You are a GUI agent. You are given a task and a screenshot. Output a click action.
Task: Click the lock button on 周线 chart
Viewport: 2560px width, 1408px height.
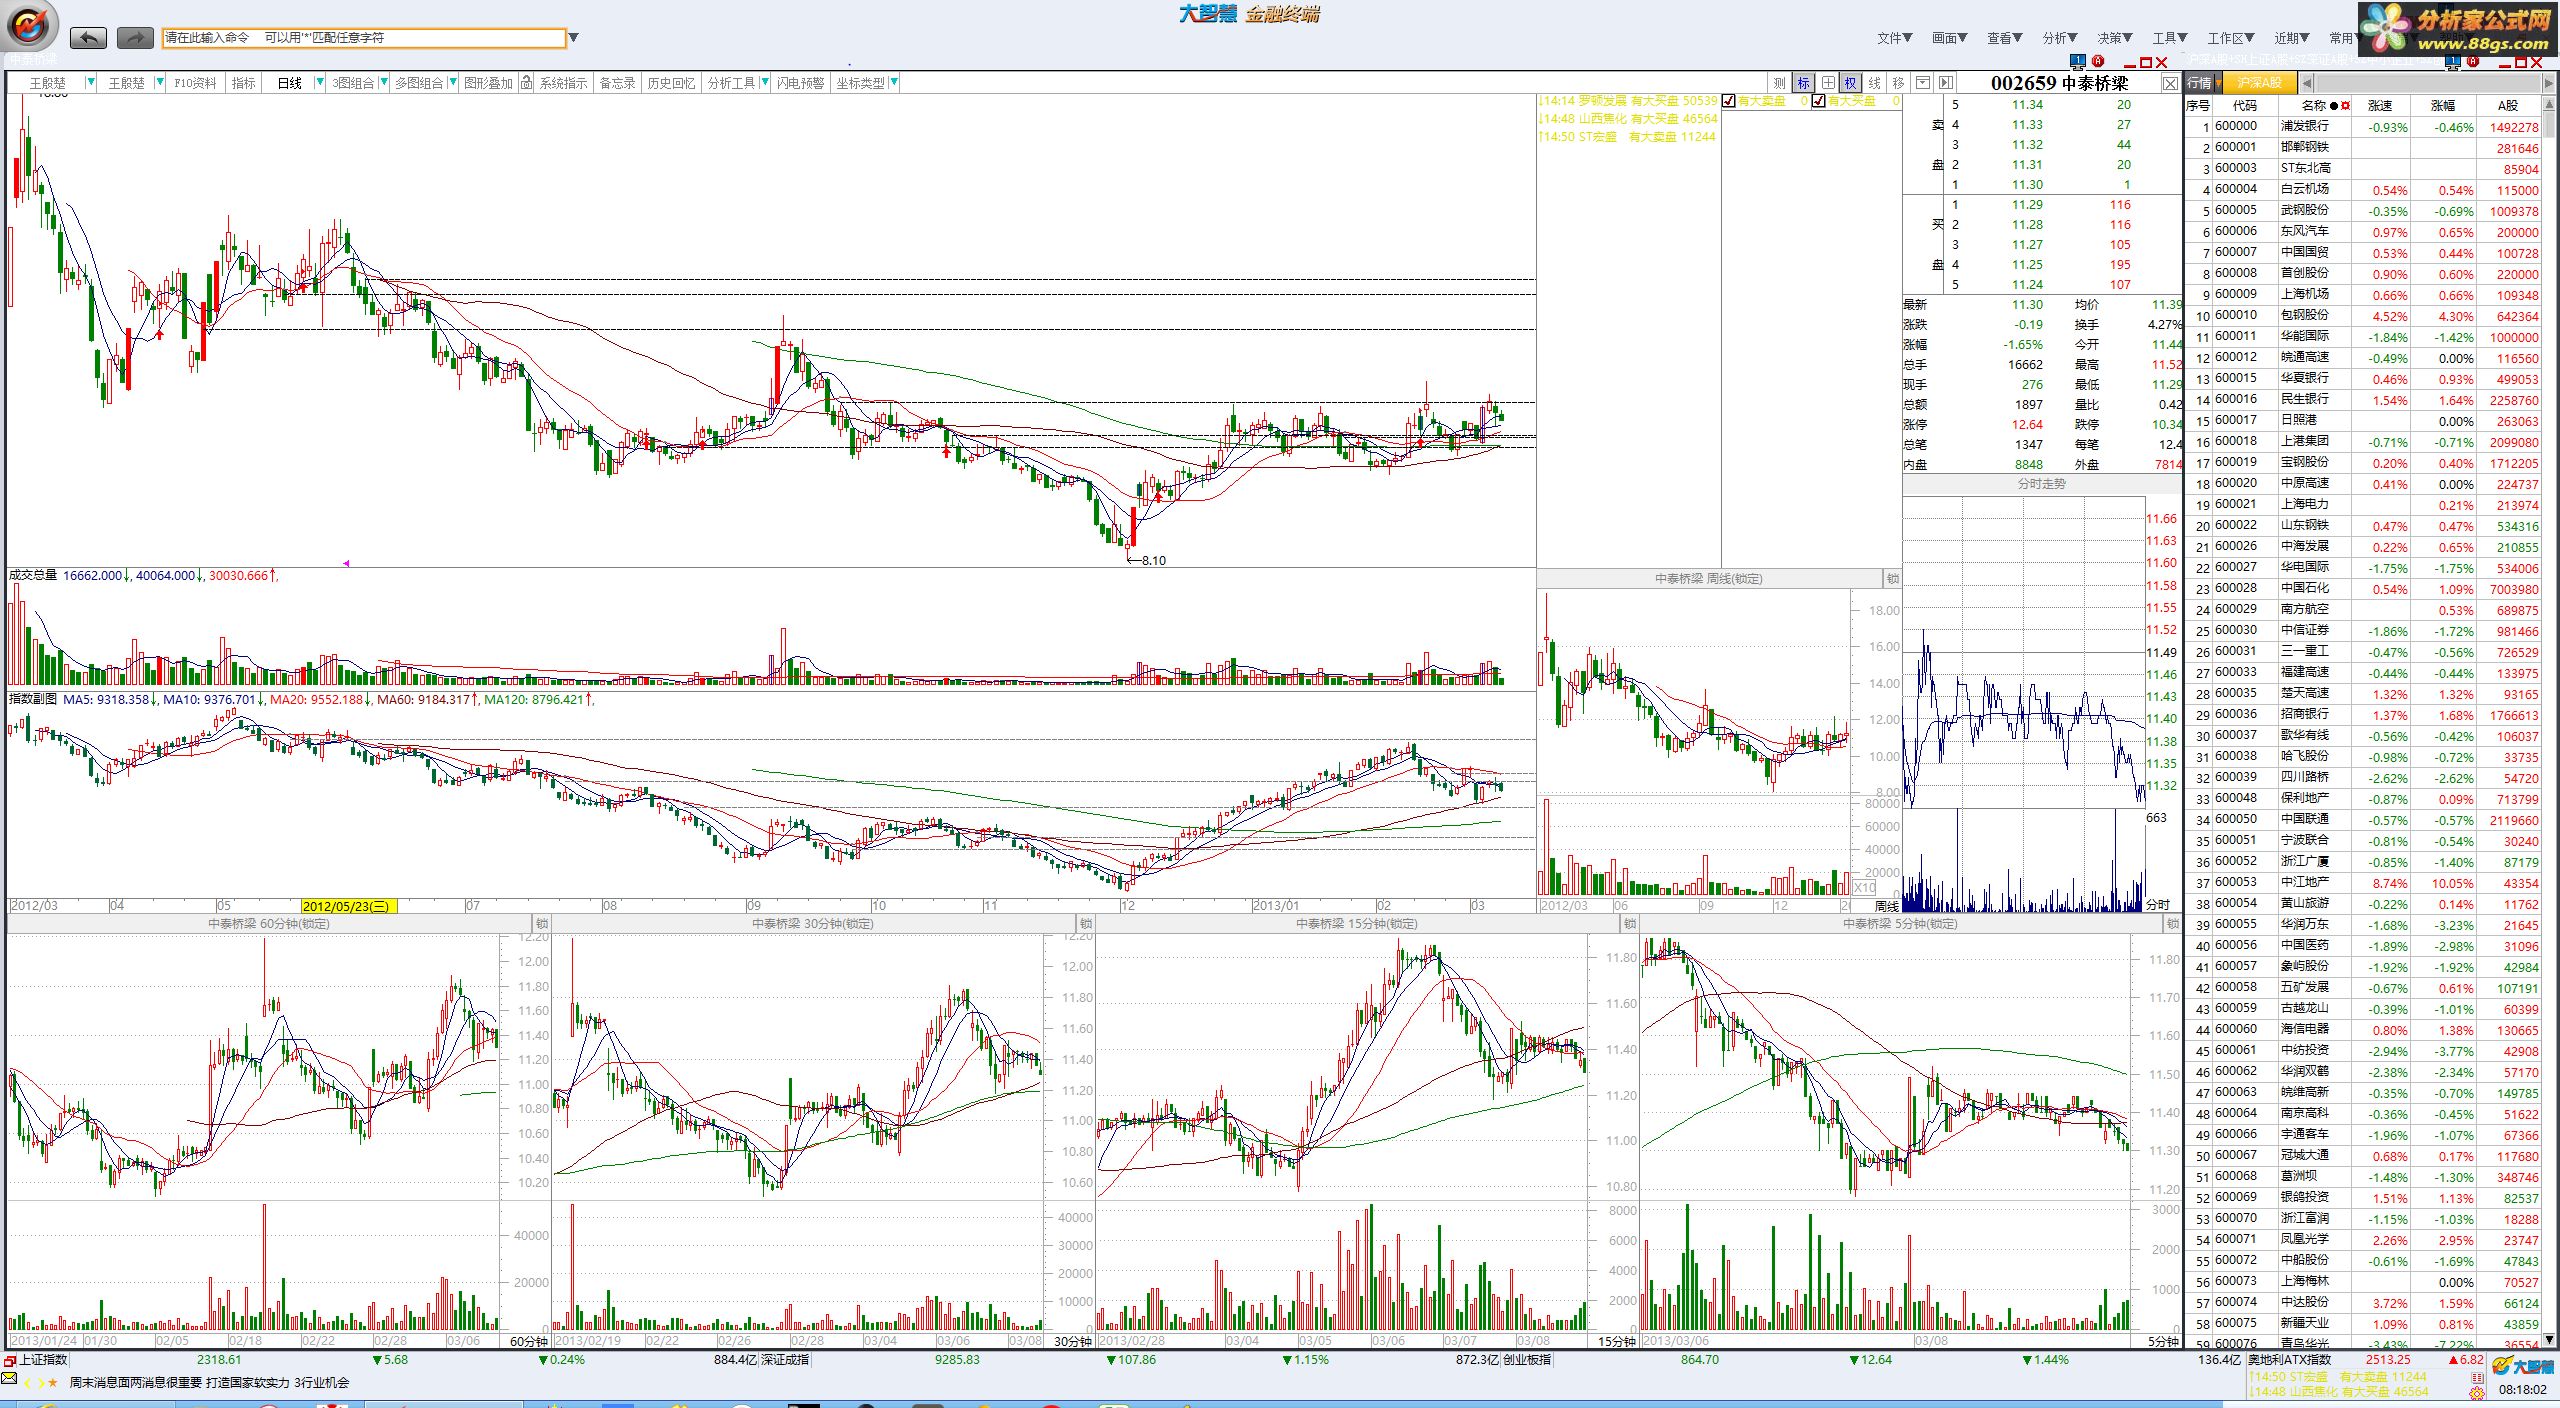tap(1892, 579)
